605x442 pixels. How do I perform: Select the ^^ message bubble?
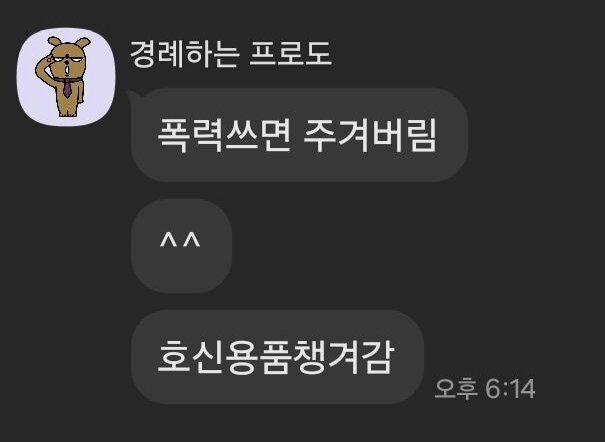[x=181, y=246]
